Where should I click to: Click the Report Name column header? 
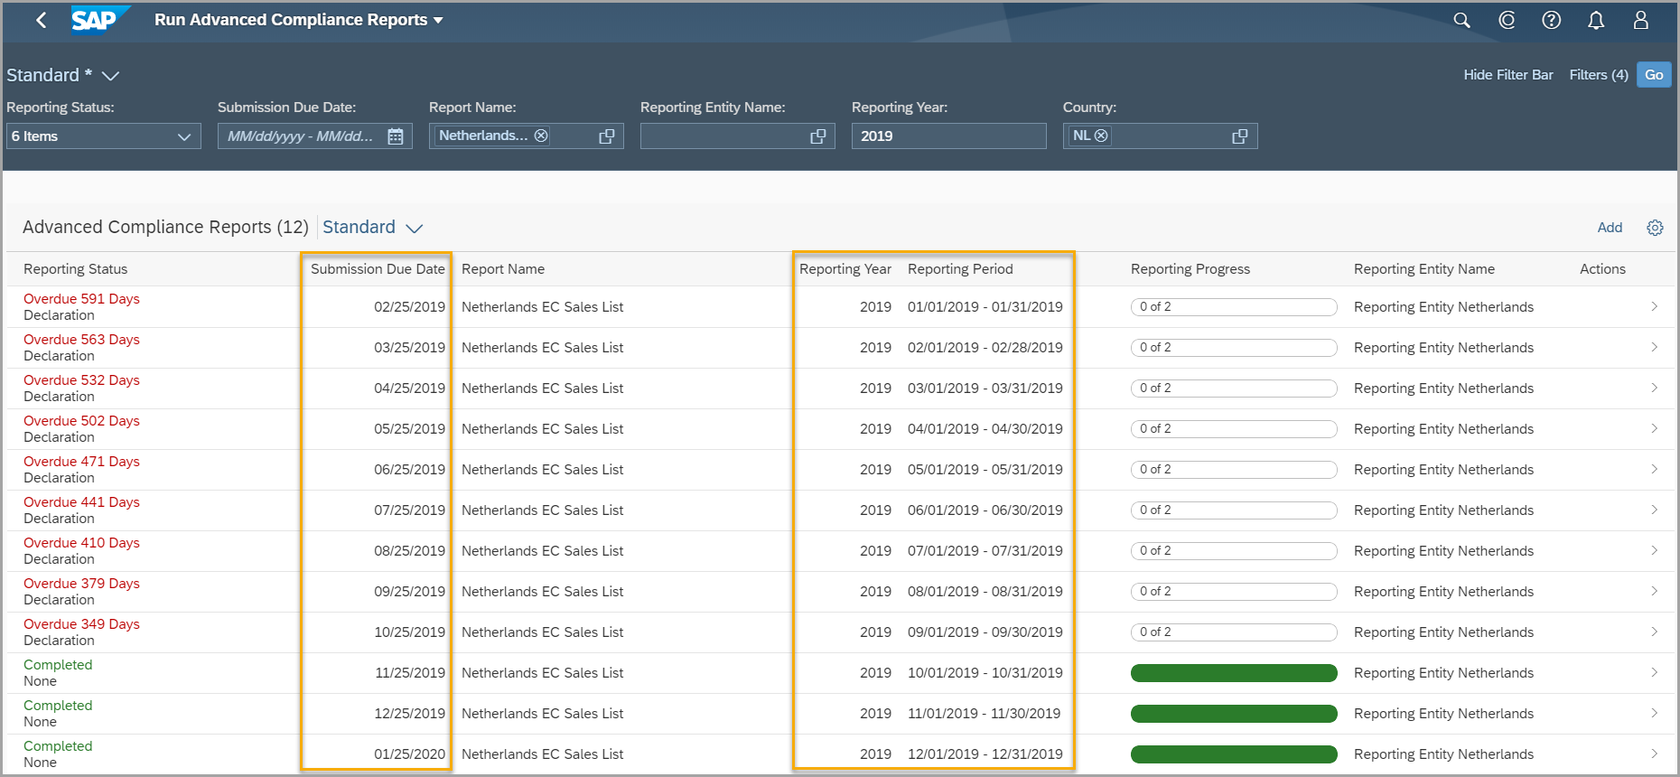pyautogui.click(x=503, y=269)
